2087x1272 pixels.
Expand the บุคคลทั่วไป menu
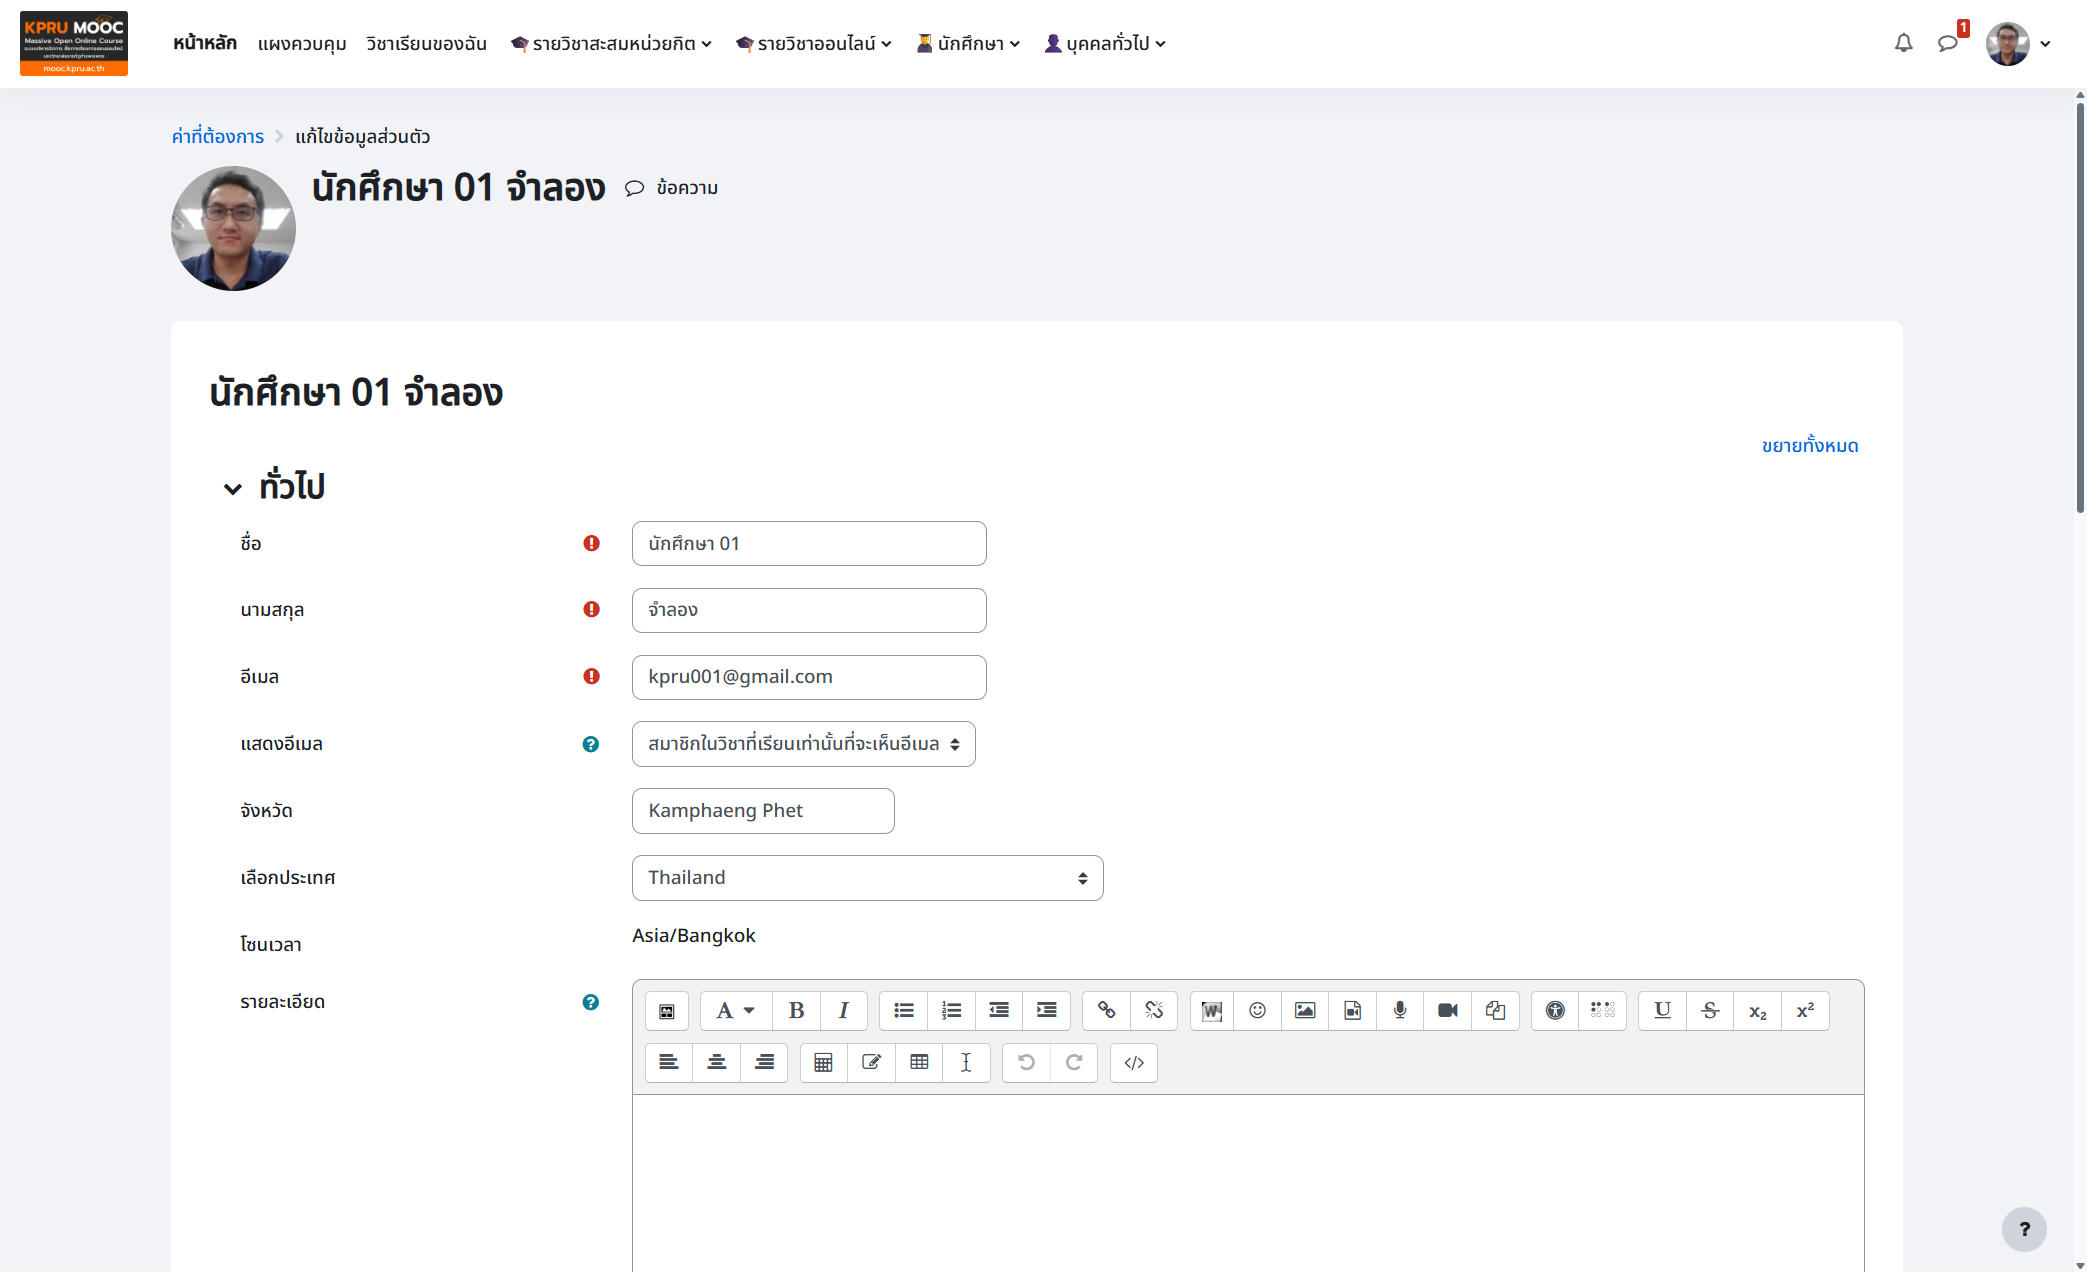1105,44
